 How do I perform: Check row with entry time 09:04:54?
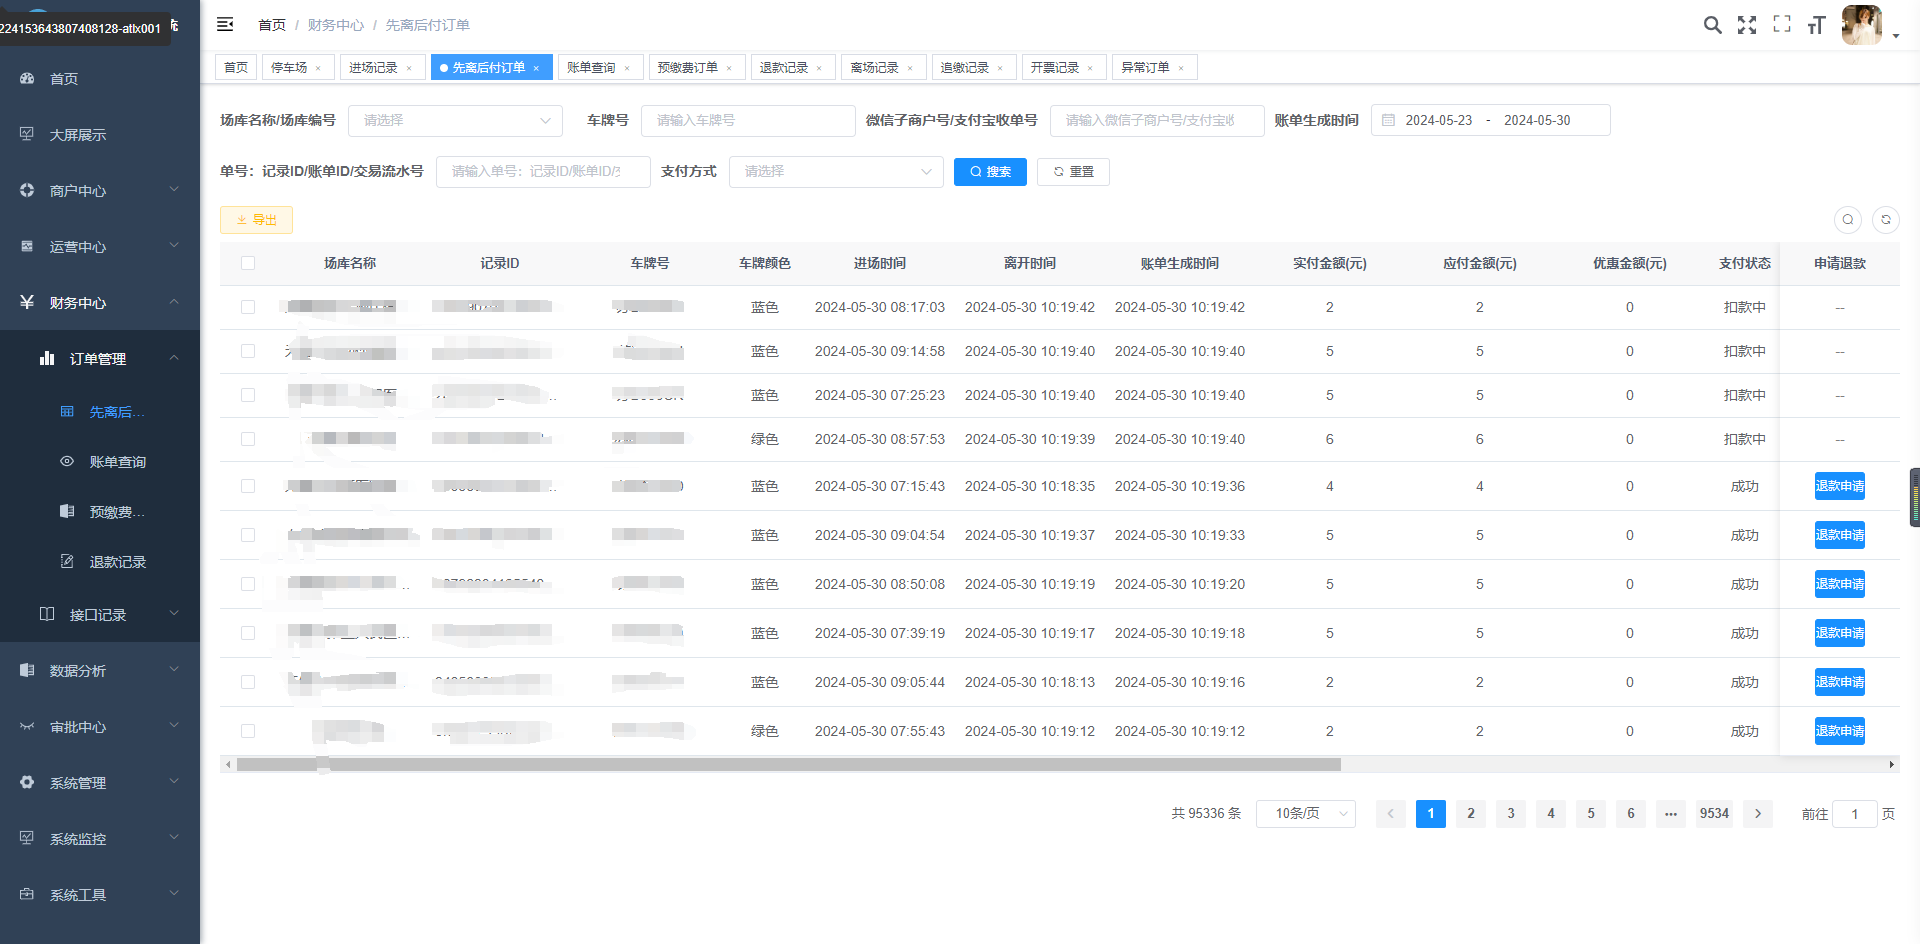(x=248, y=535)
